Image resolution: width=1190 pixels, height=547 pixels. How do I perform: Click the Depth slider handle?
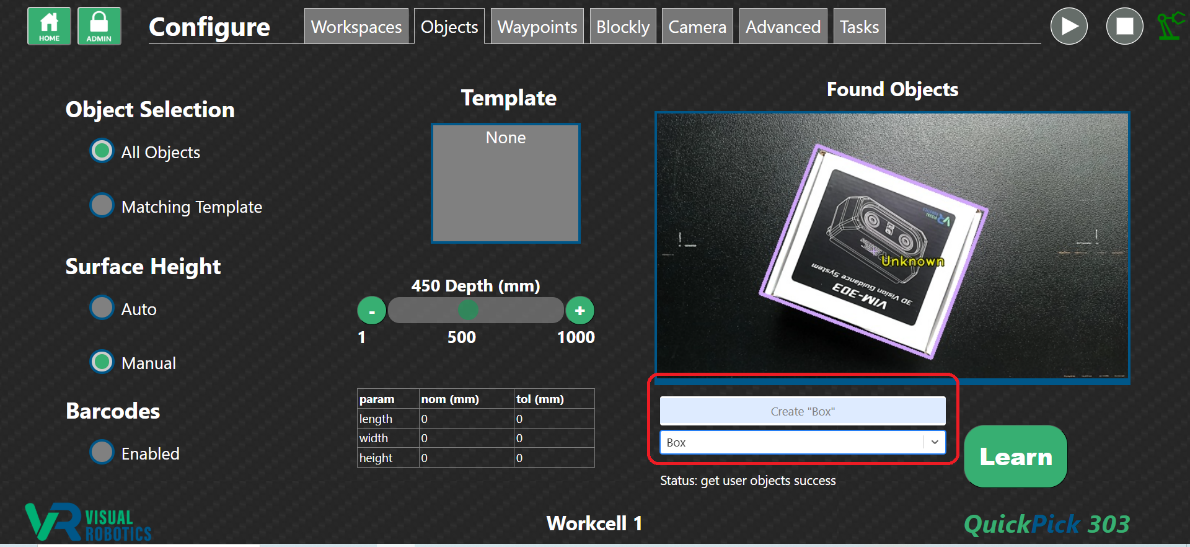click(x=468, y=310)
